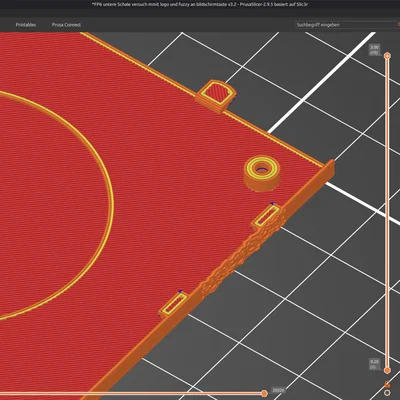Click the vertical layer slider track midpoint

(x=387, y=213)
